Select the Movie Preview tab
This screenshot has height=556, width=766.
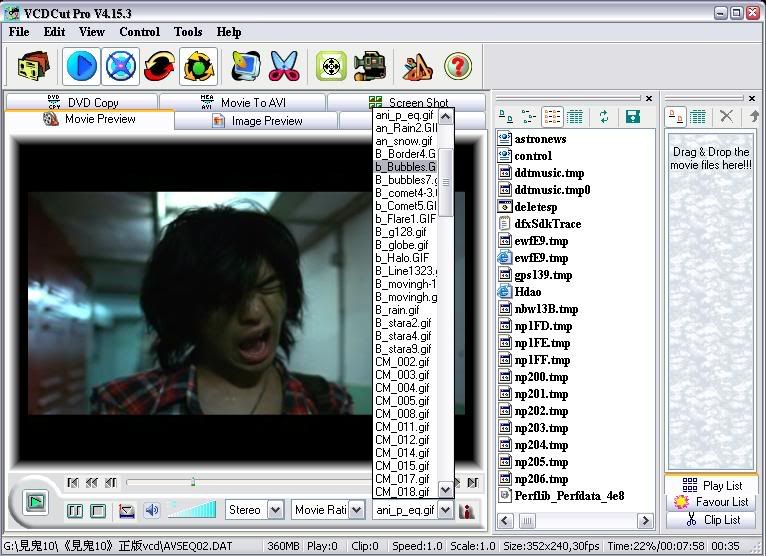pos(89,119)
